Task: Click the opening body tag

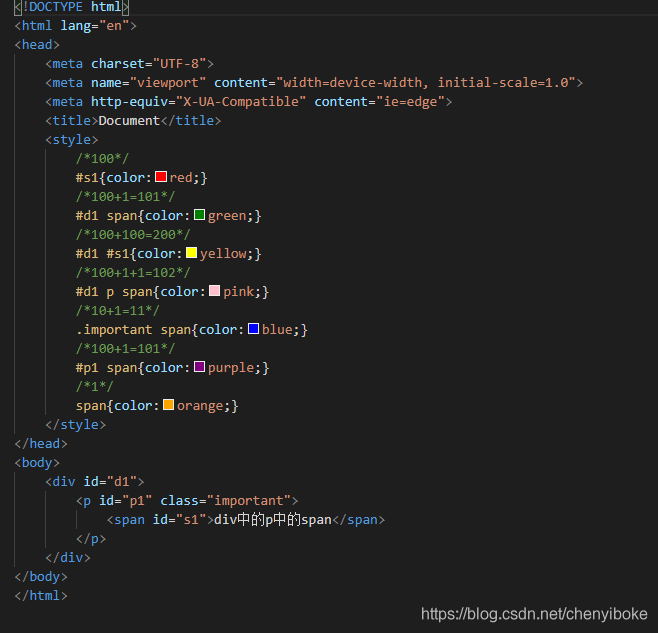Action: tap(37, 463)
